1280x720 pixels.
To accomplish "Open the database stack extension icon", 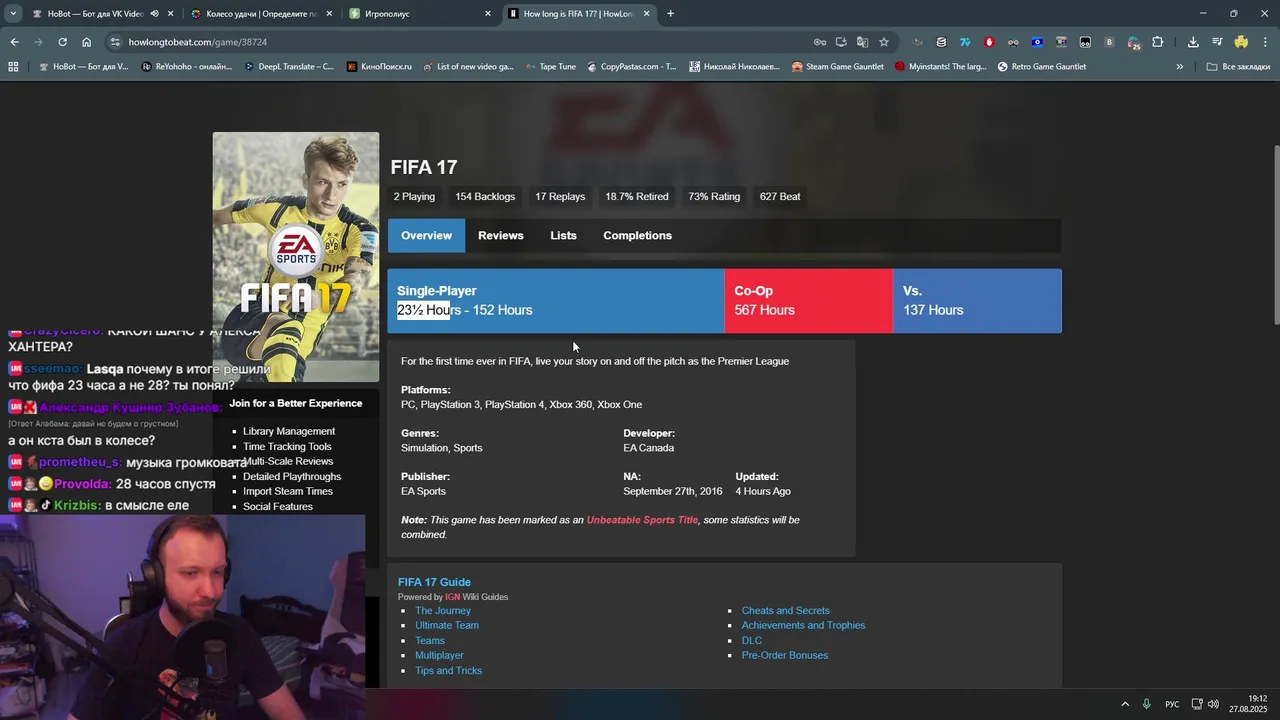I will point(941,42).
